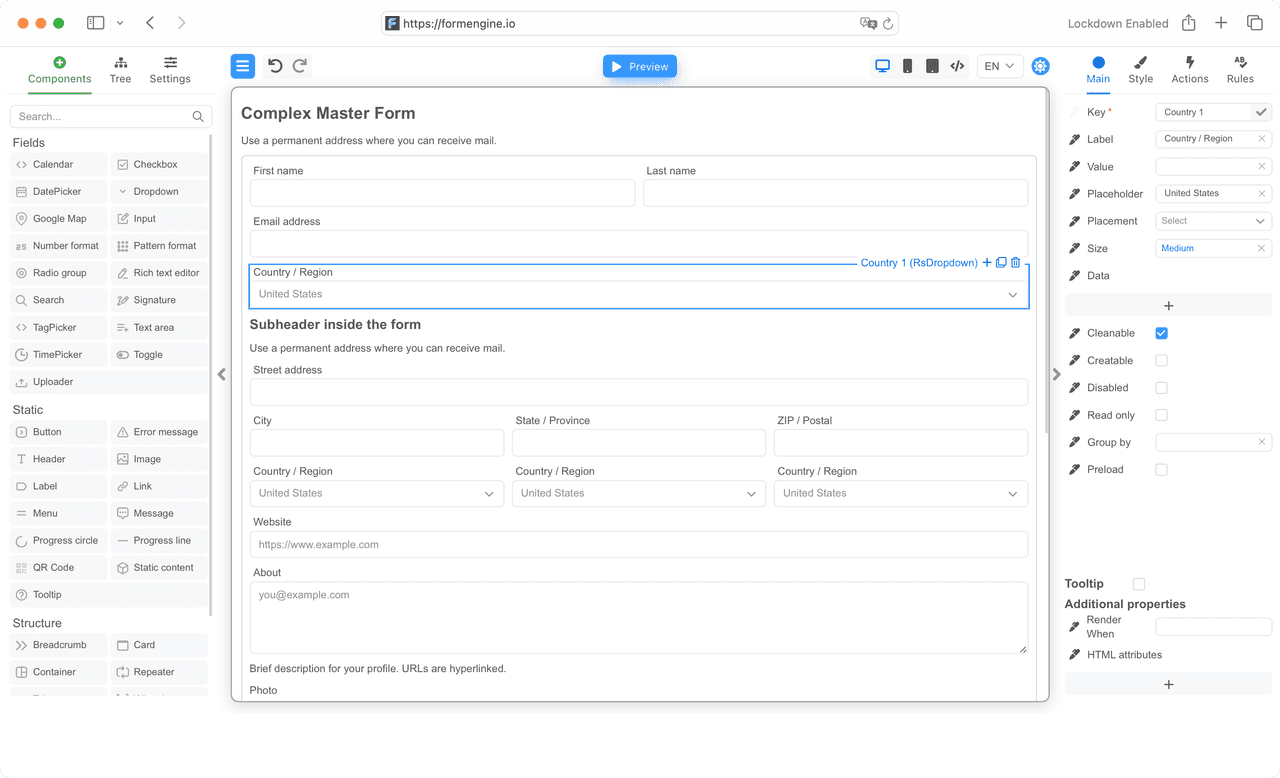The width and height of the screenshot is (1280, 778).
Task: Add the Checkbox component from the Fields list
Action: tap(159, 164)
